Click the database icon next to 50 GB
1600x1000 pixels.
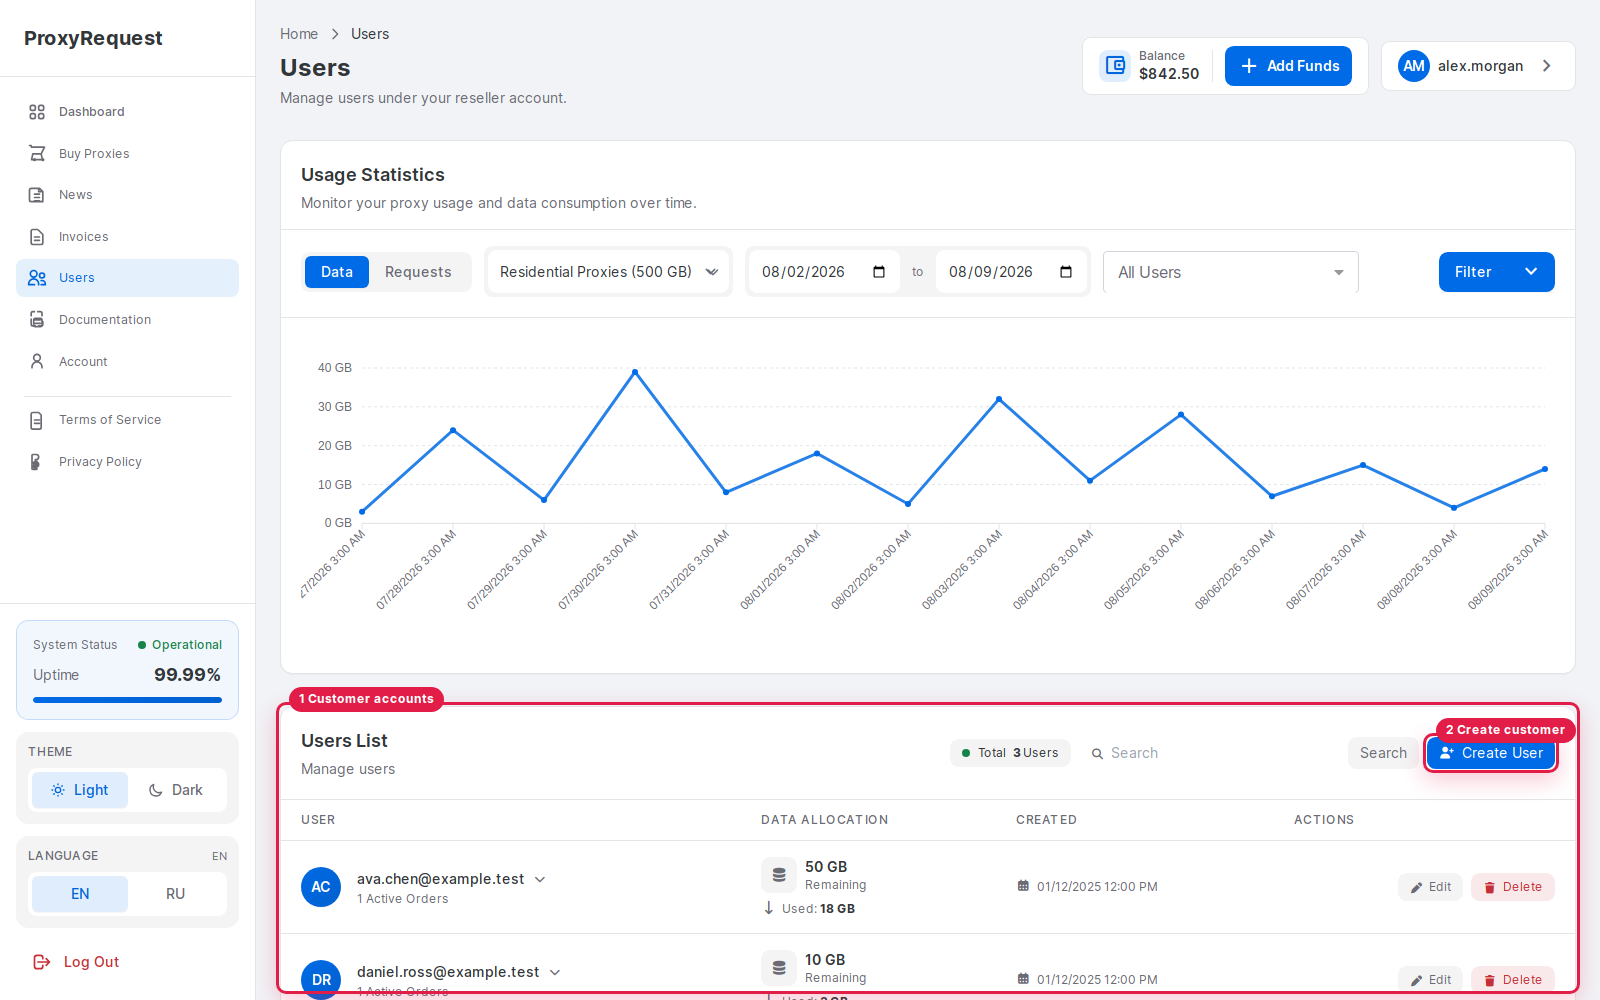pos(778,874)
